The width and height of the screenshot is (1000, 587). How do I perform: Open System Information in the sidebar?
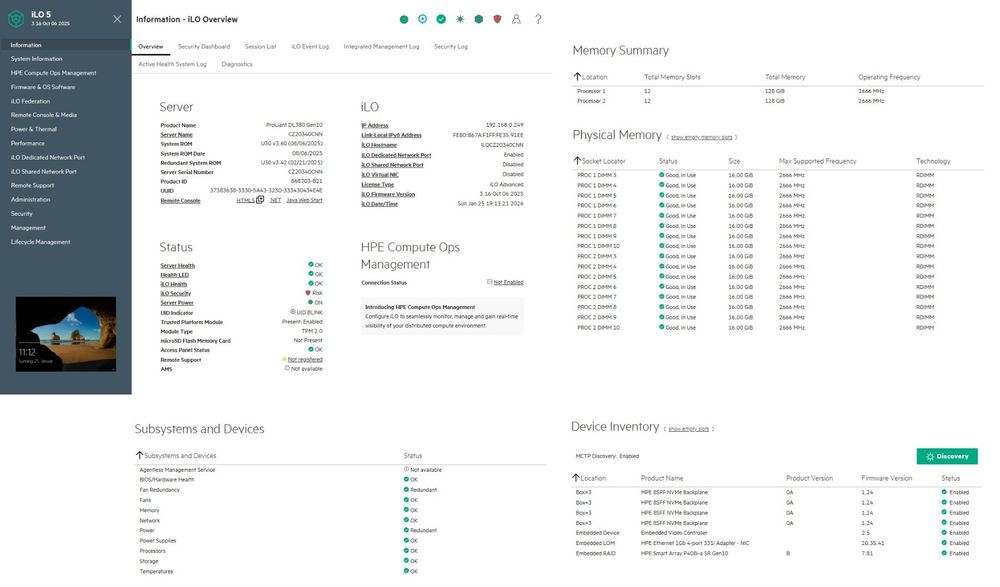[x=36, y=59]
